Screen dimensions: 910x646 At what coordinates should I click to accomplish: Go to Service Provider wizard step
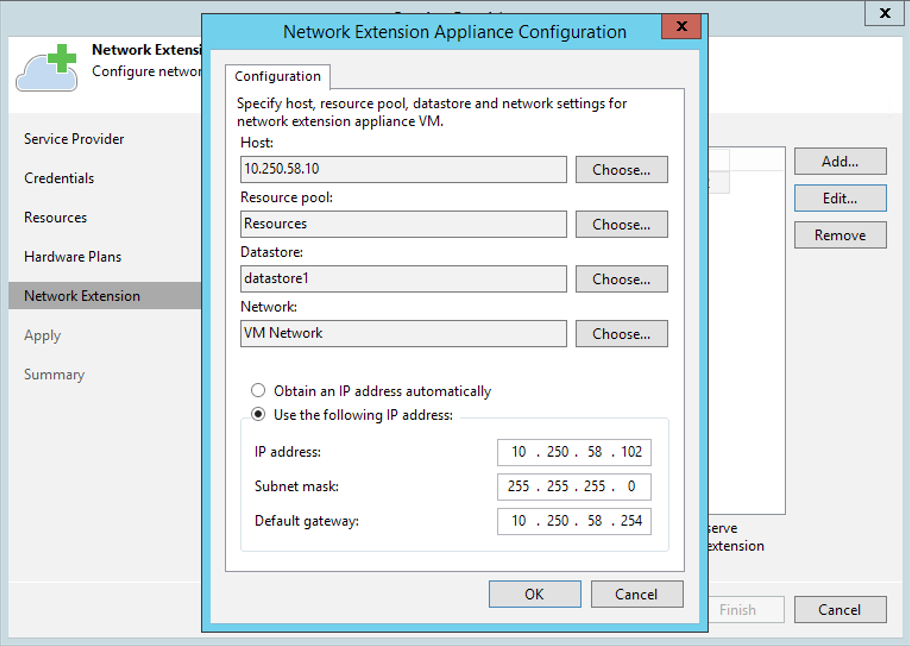click(74, 139)
